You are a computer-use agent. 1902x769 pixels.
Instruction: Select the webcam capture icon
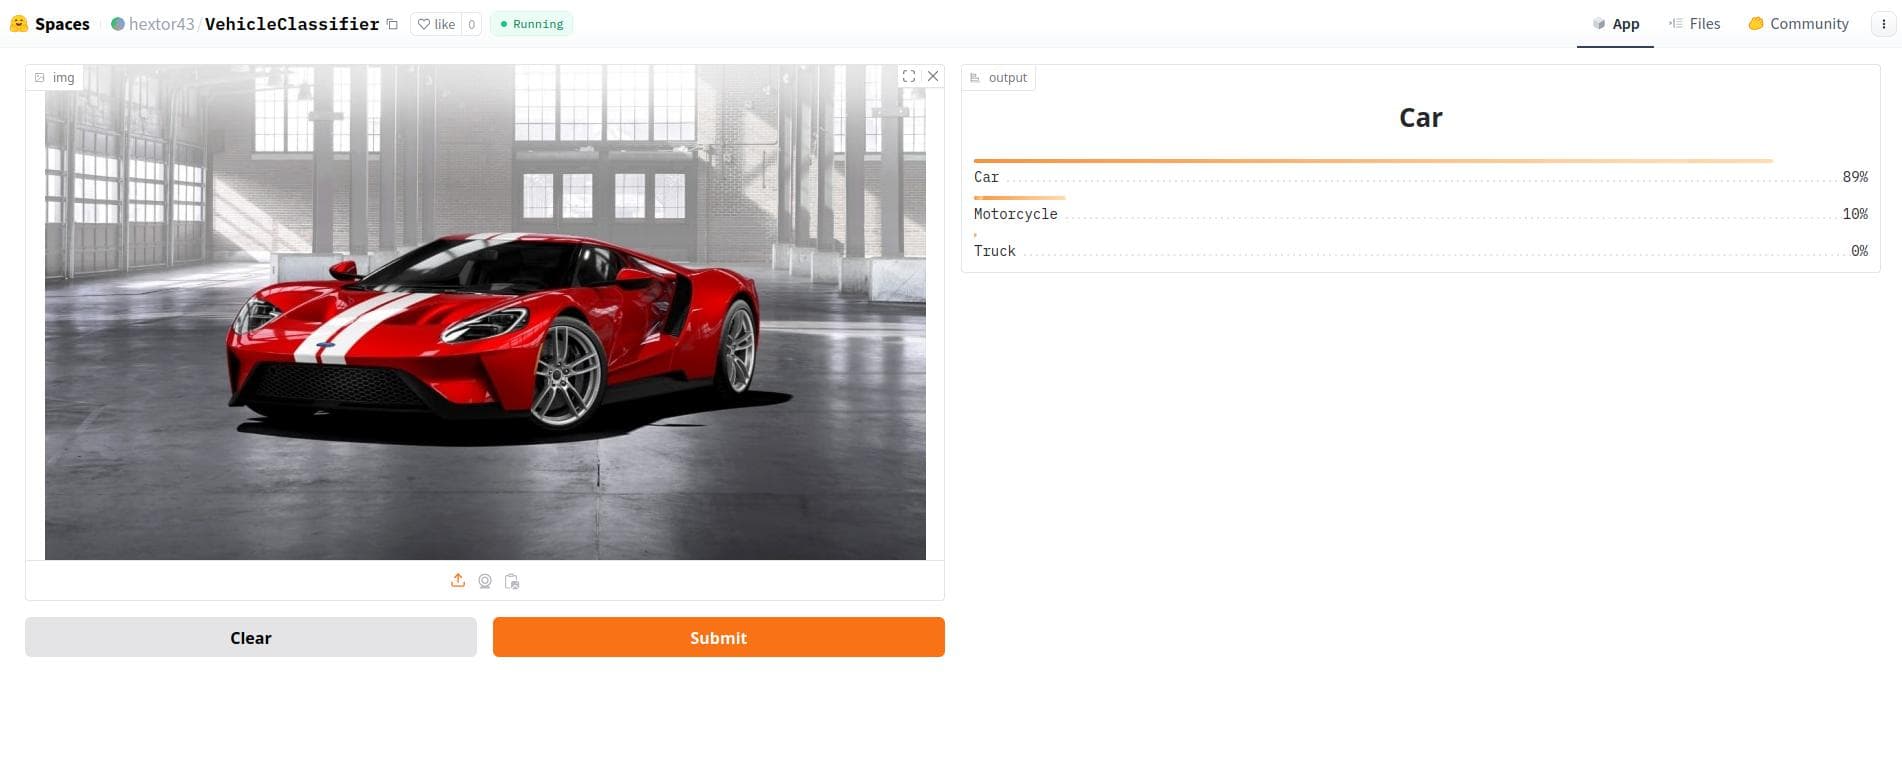[485, 581]
